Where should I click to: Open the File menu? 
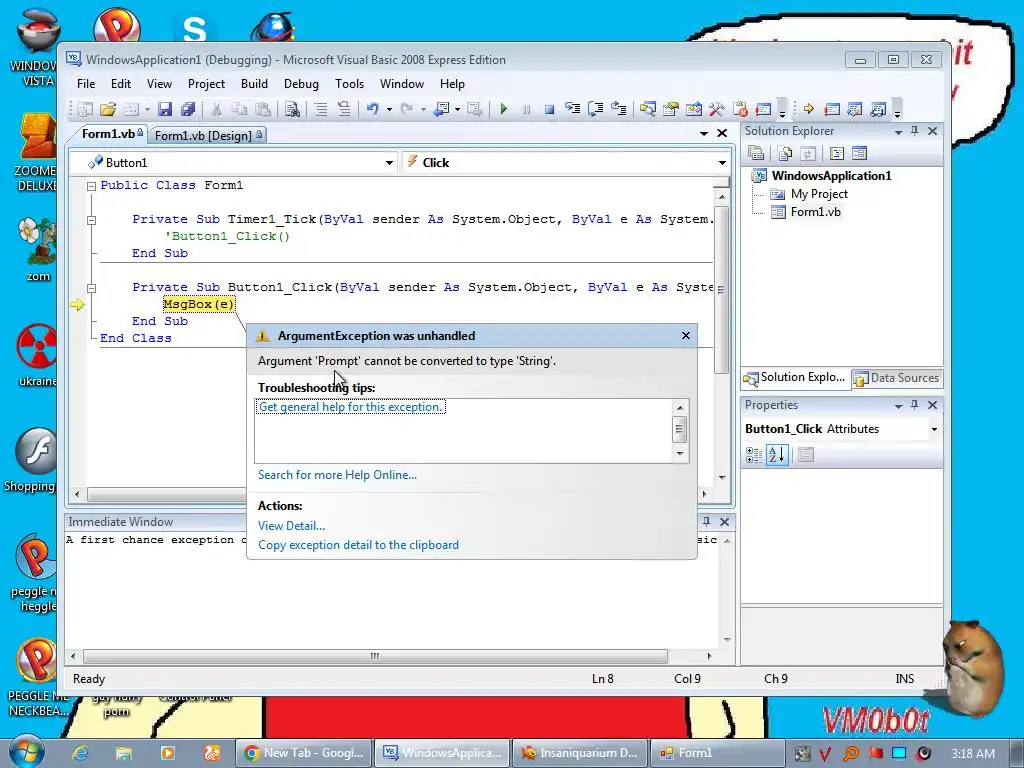pos(86,84)
